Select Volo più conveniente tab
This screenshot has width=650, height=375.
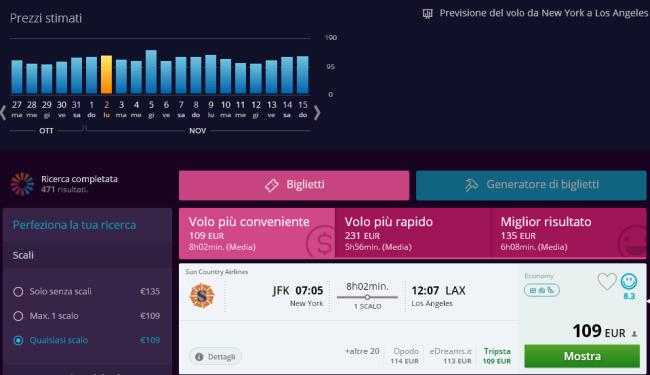[257, 233]
